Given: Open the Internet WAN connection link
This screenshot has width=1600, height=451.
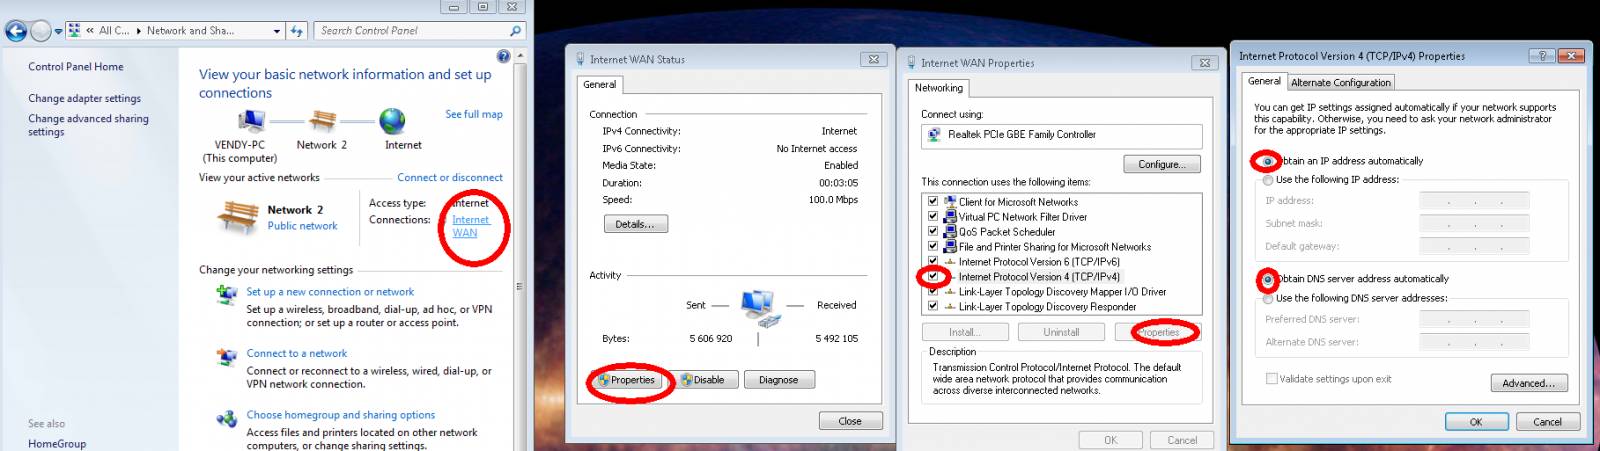Looking at the screenshot, I should point(470,226).
